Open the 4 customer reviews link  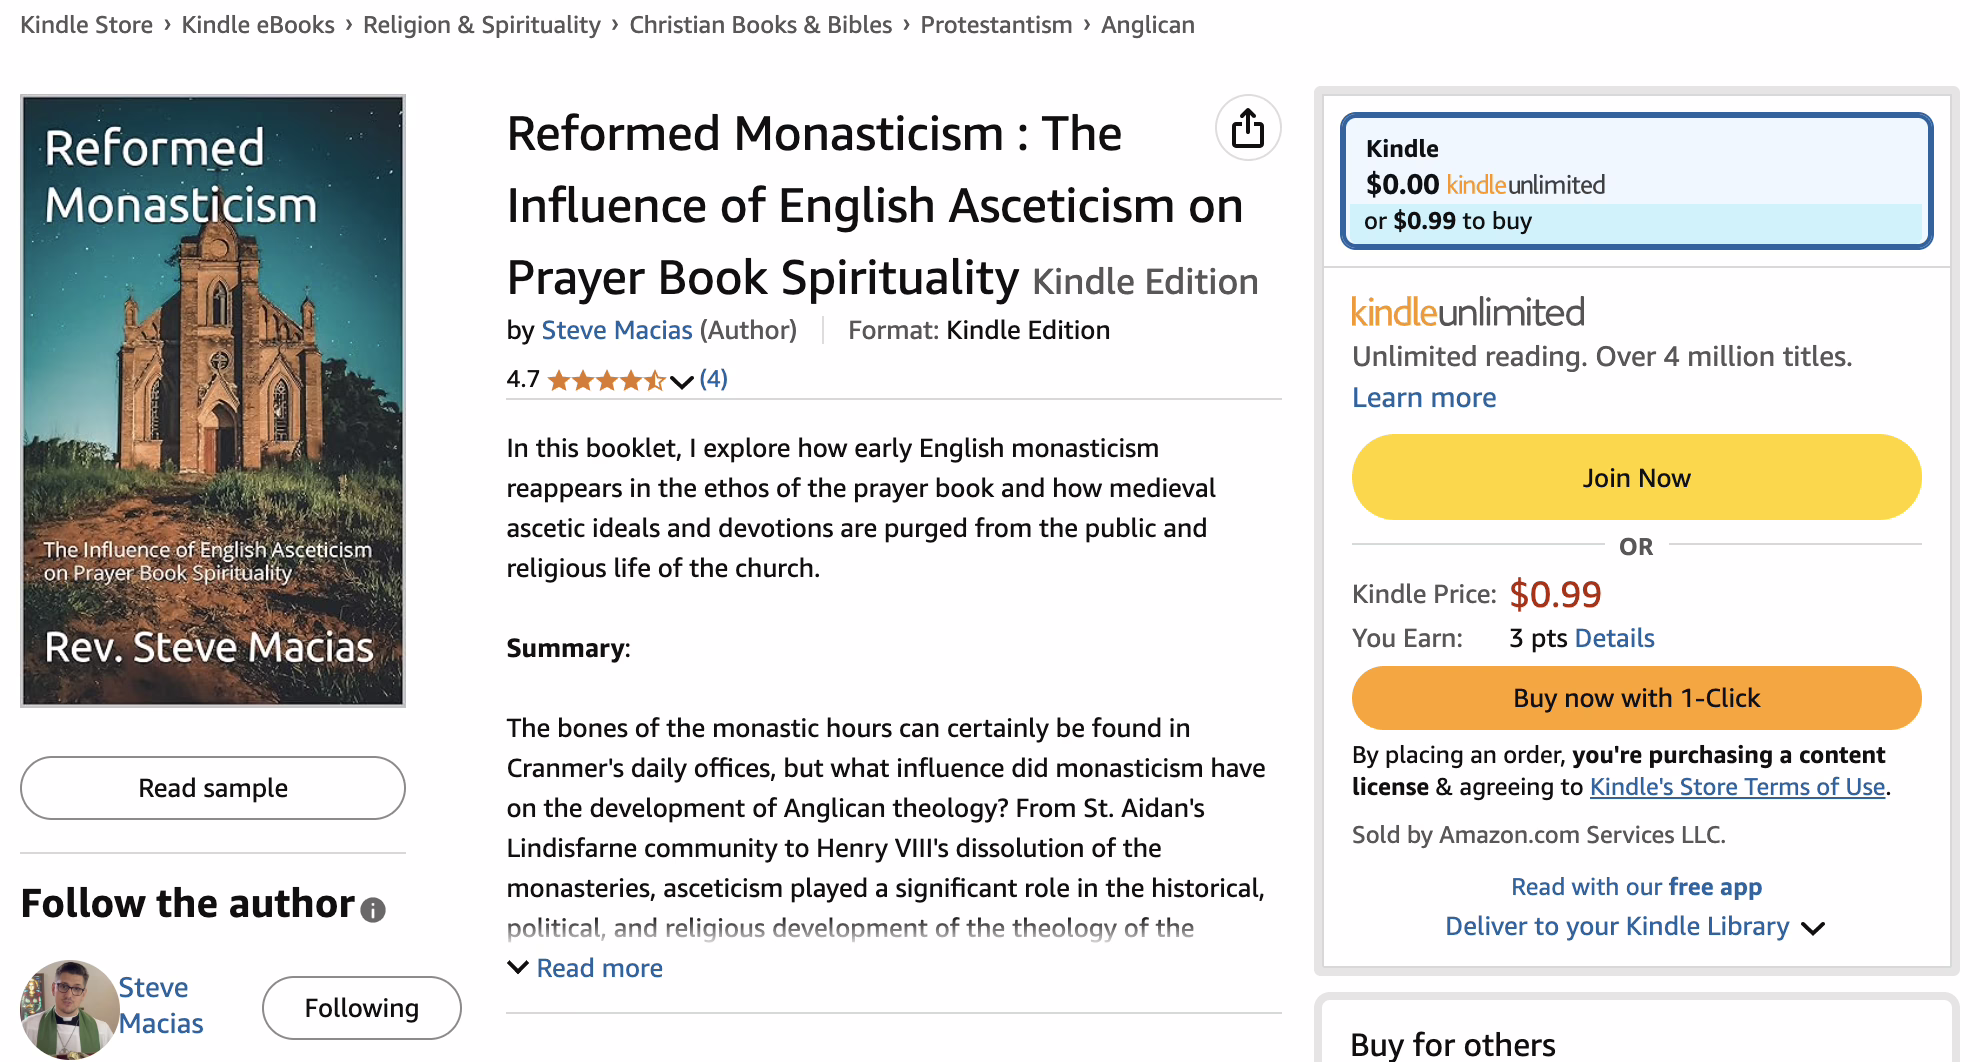click(713, 379)
